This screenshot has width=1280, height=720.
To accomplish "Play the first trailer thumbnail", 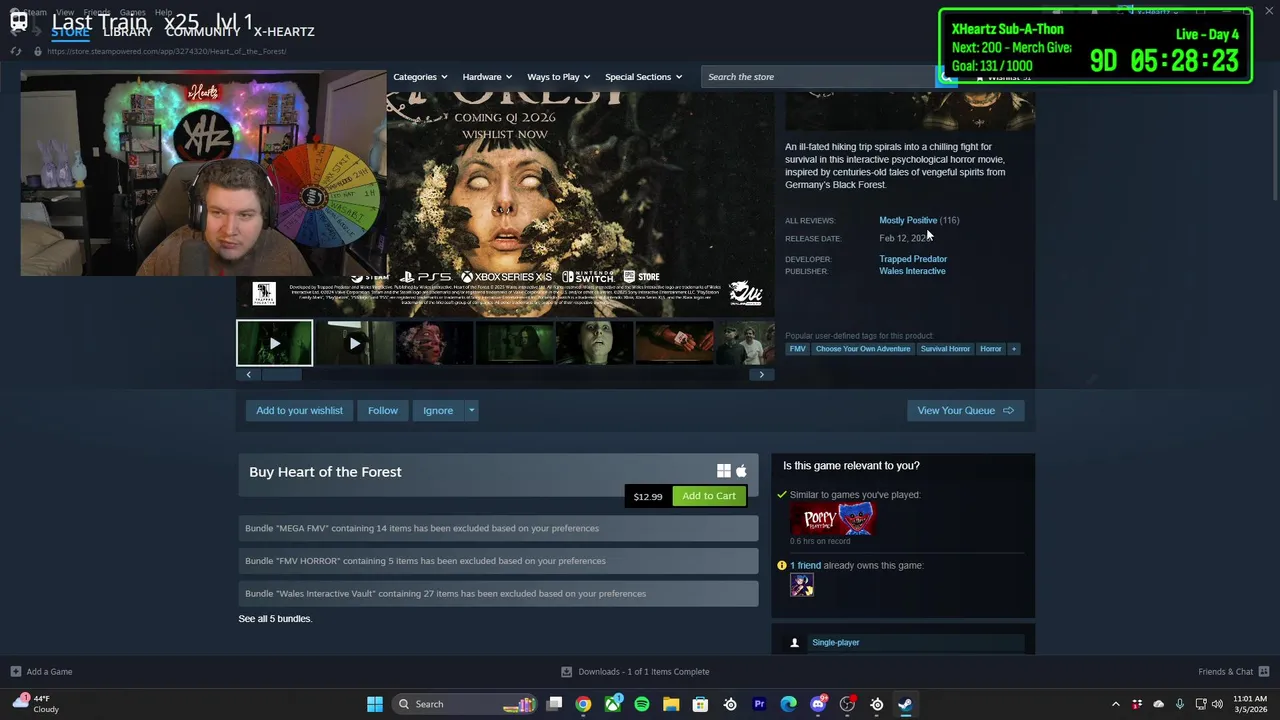I will [x=274, y=343].
